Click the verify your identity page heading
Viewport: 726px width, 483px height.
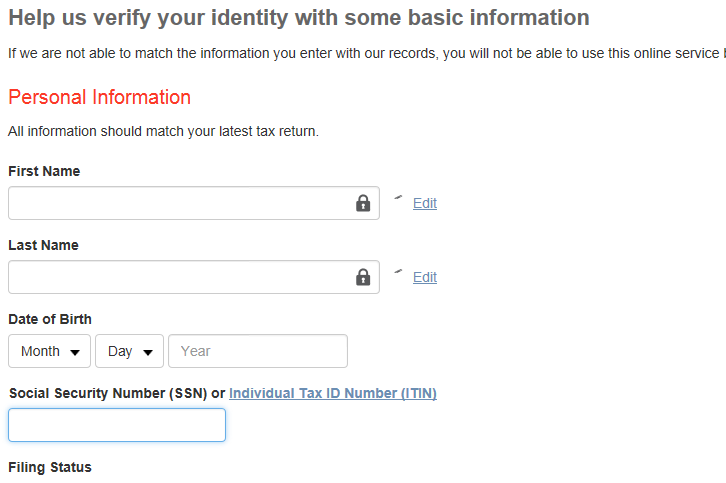point(298,18)
